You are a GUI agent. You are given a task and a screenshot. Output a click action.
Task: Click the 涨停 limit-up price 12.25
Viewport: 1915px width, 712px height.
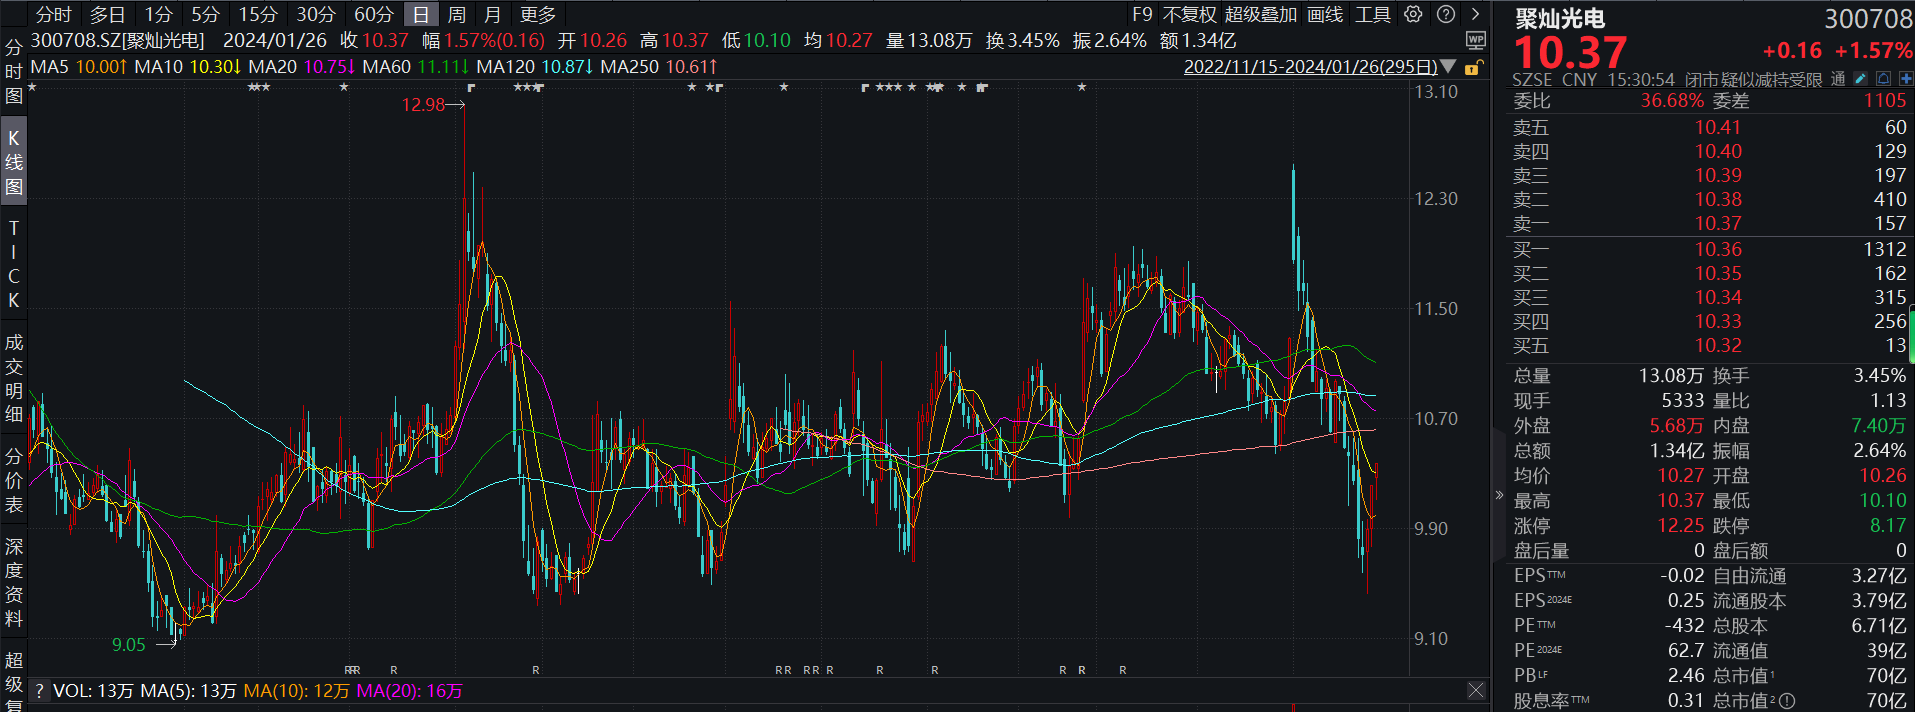click(x=1681, y=525)
